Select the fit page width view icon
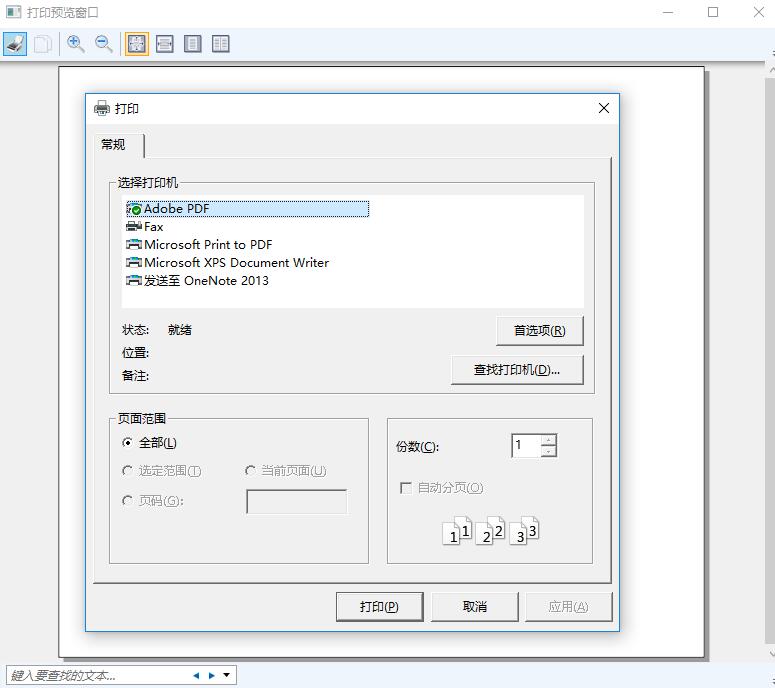Viewport: 775px width, 688px height. pos(165,44)
